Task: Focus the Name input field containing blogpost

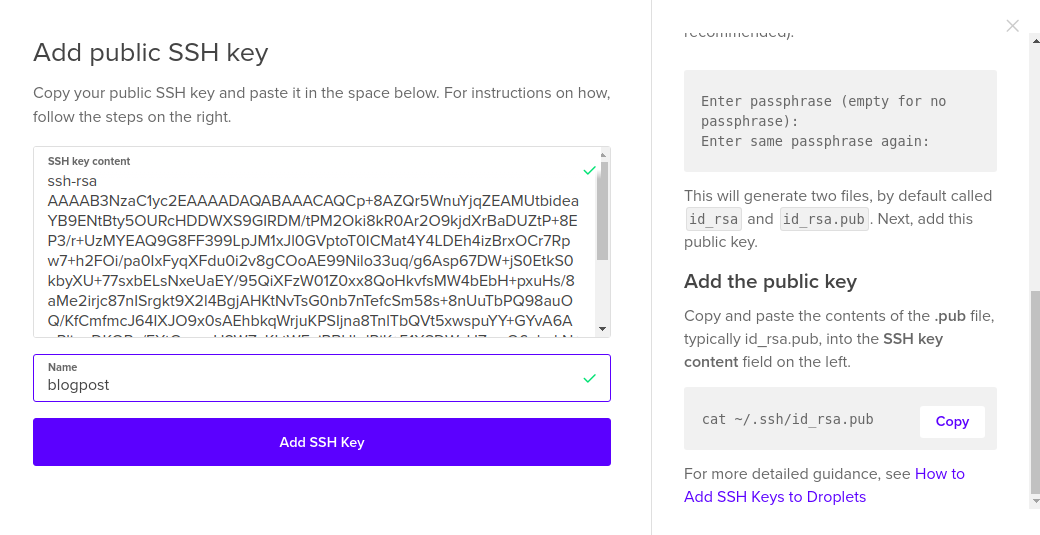Action: click(x=322, y=378)
